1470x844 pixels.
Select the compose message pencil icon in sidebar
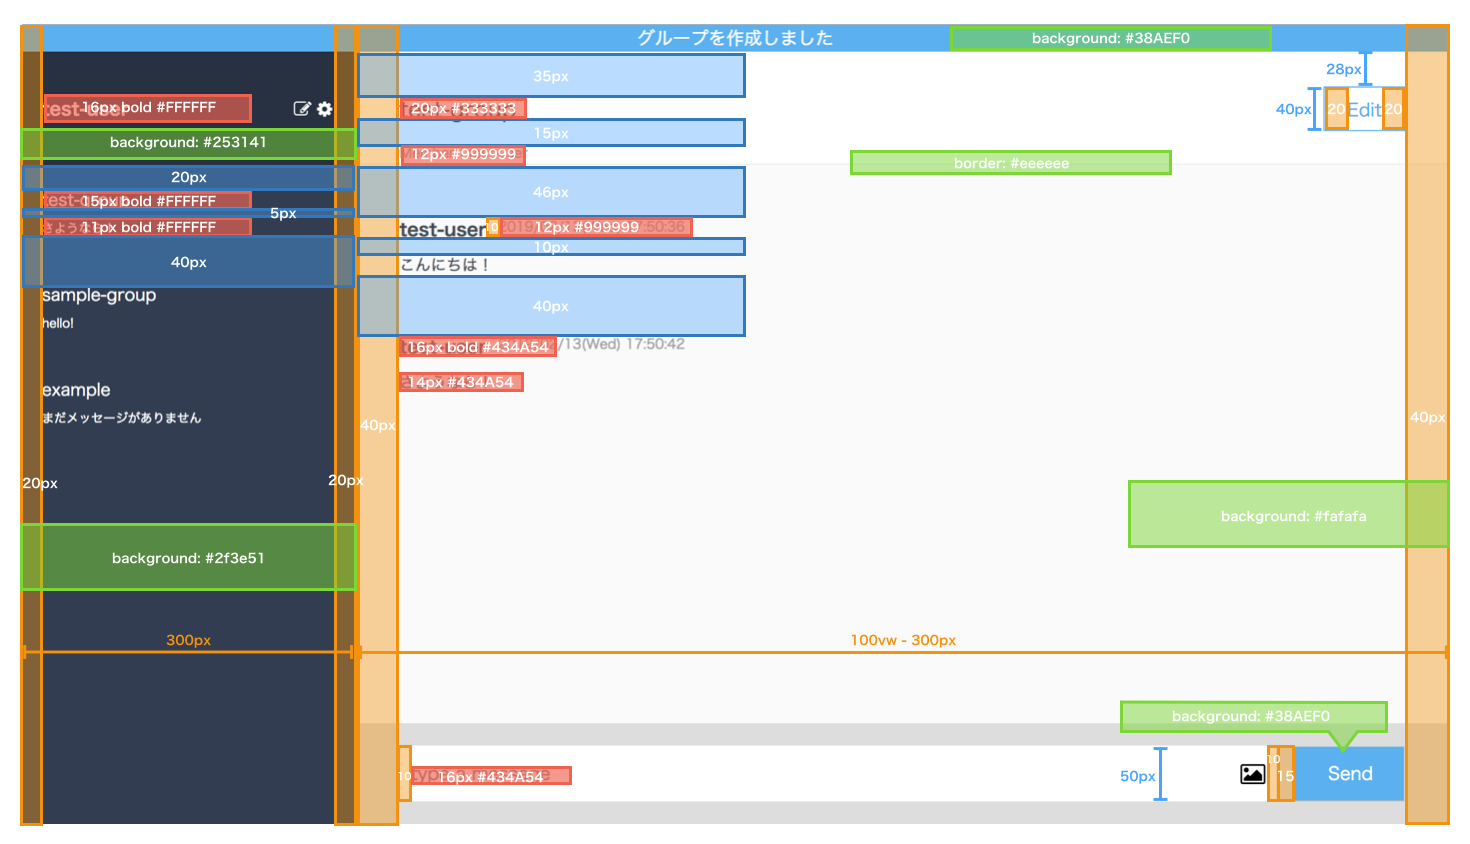click(x=302, y=109)
